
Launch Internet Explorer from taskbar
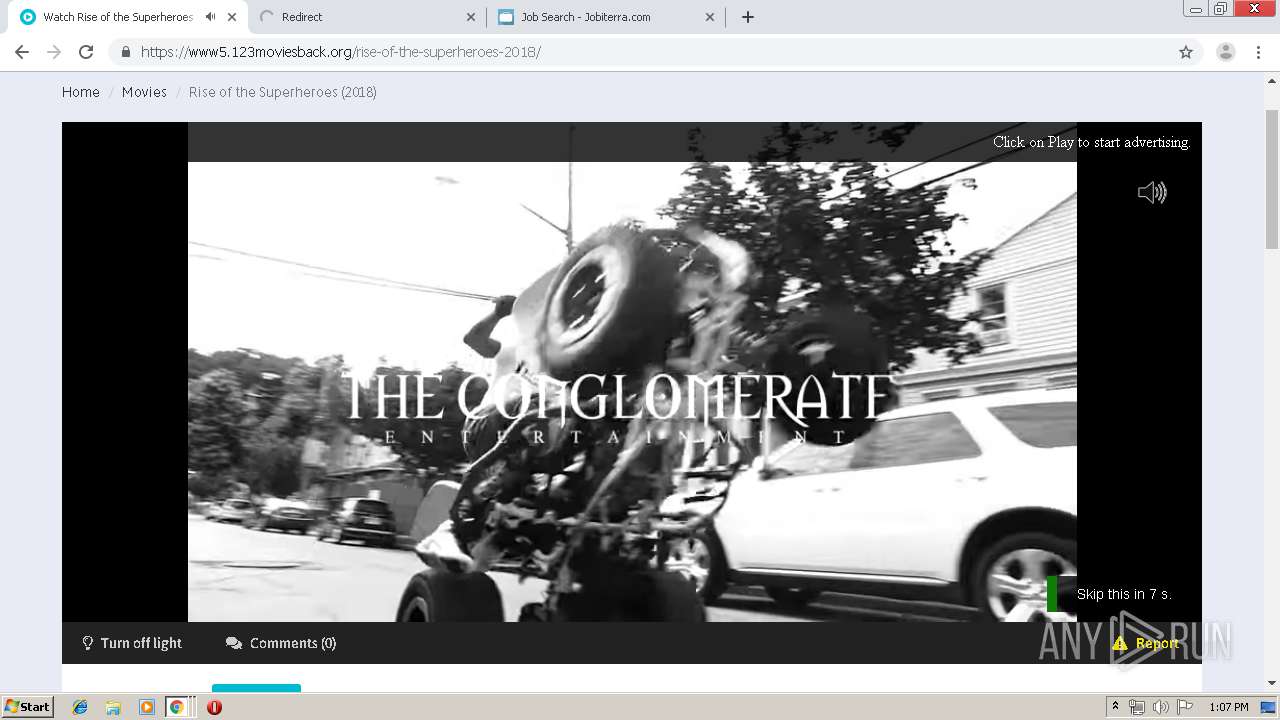(x=80, y=707)
